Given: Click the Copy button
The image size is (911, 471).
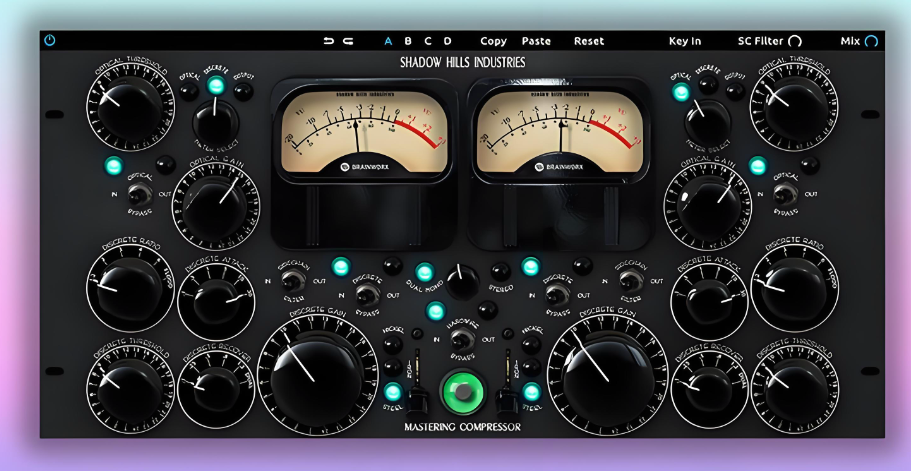Looking at the screenshot, I should (493, 41).
